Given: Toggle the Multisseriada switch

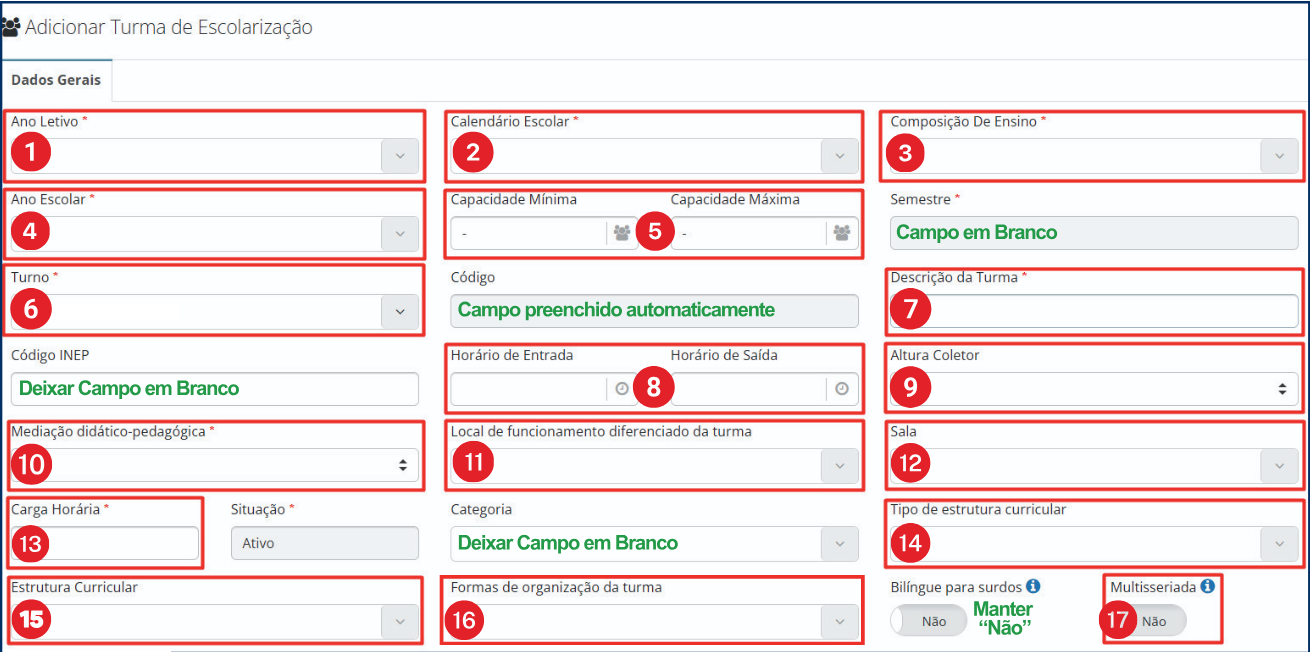Looking at the screenshot, I should (1150, 621).
